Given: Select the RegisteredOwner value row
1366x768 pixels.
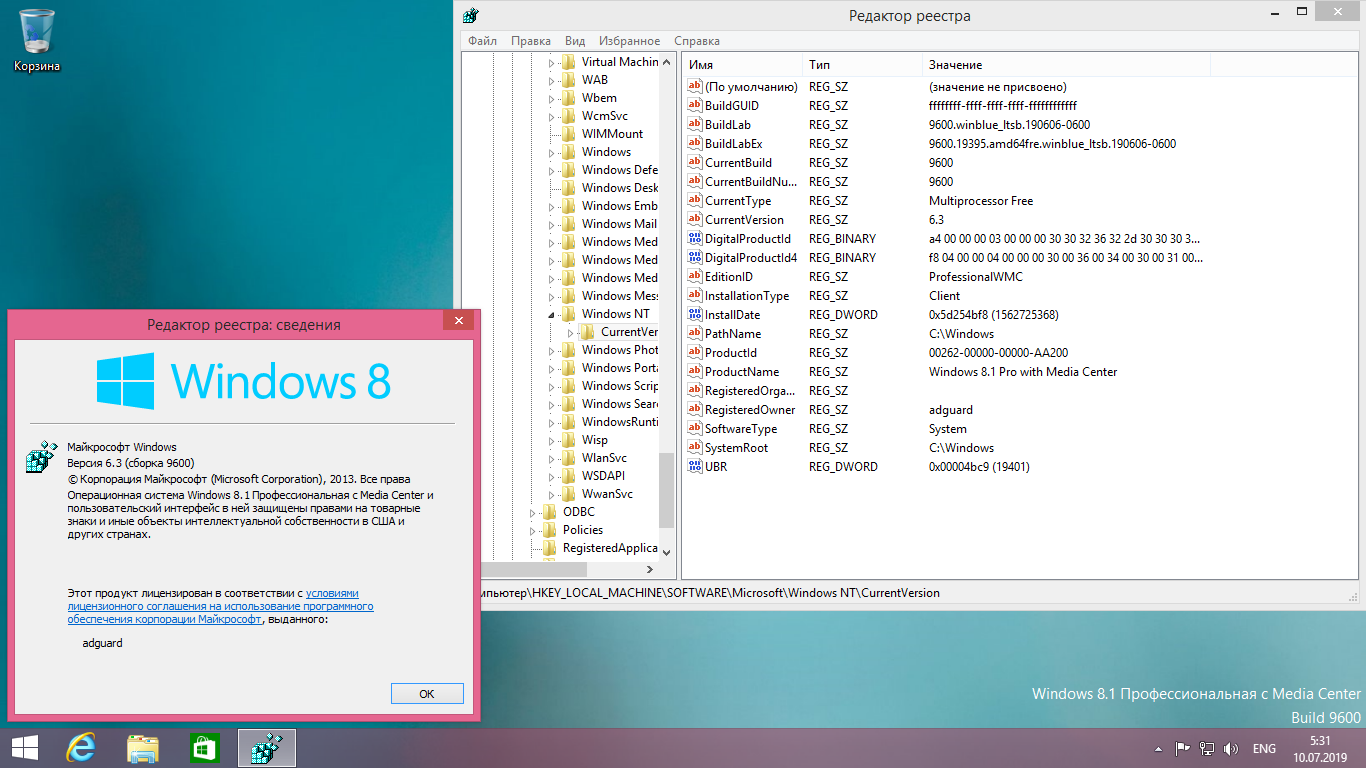Looking at the screenshot, I should pos(1018,410).
